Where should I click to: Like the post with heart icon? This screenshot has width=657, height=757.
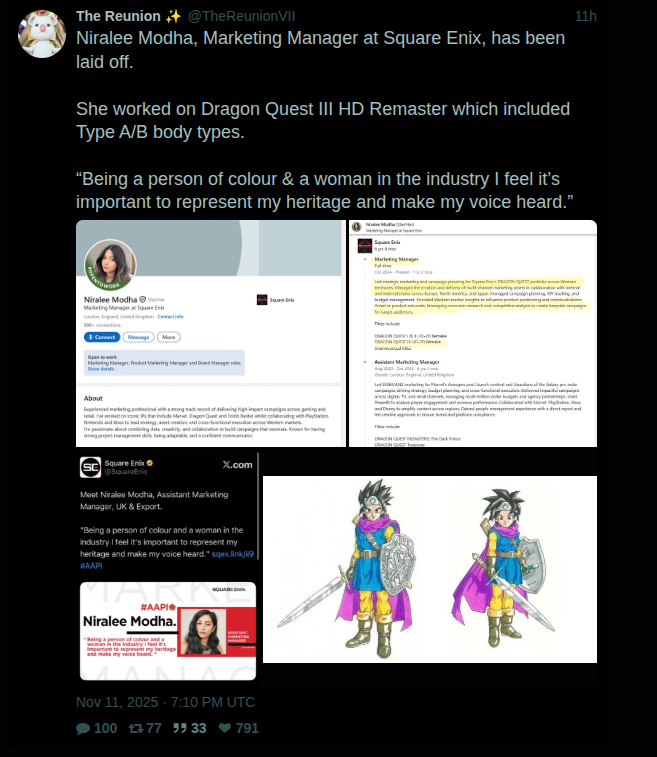click(225, 728)
